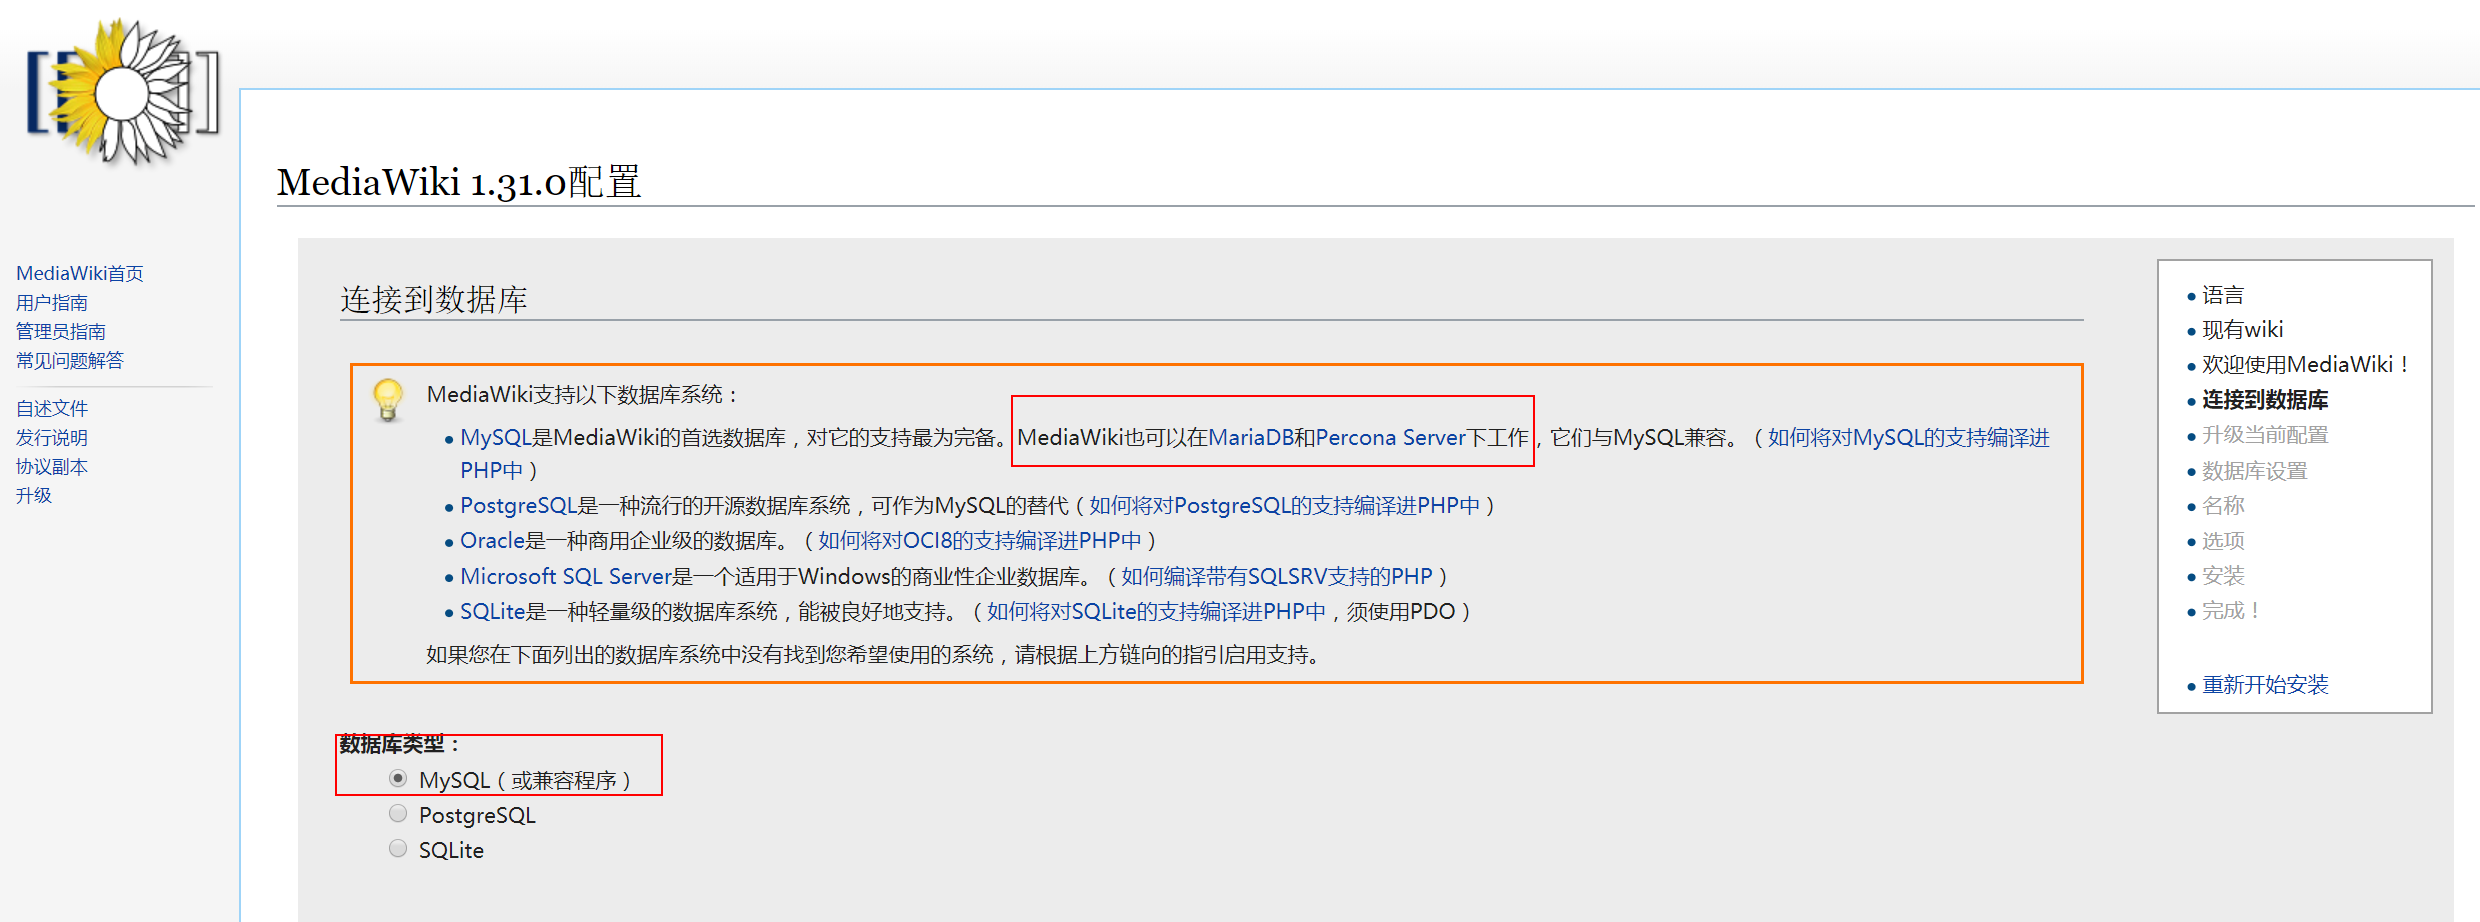Click 连接到数据库 current step
The height and width of the screenshot is (922, 2480).
pyautogui.click(x=2265, y=400)
